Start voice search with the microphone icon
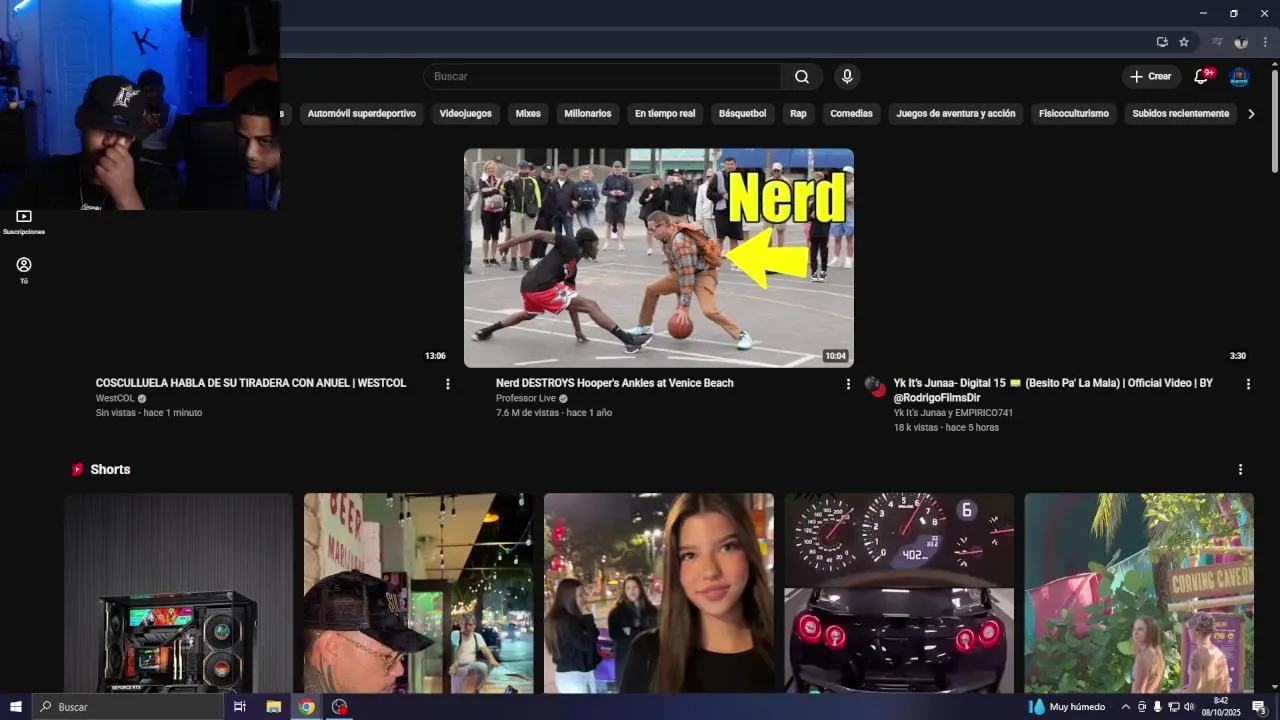The width and height of the screenshot is (1280, 720). point(847,77)
